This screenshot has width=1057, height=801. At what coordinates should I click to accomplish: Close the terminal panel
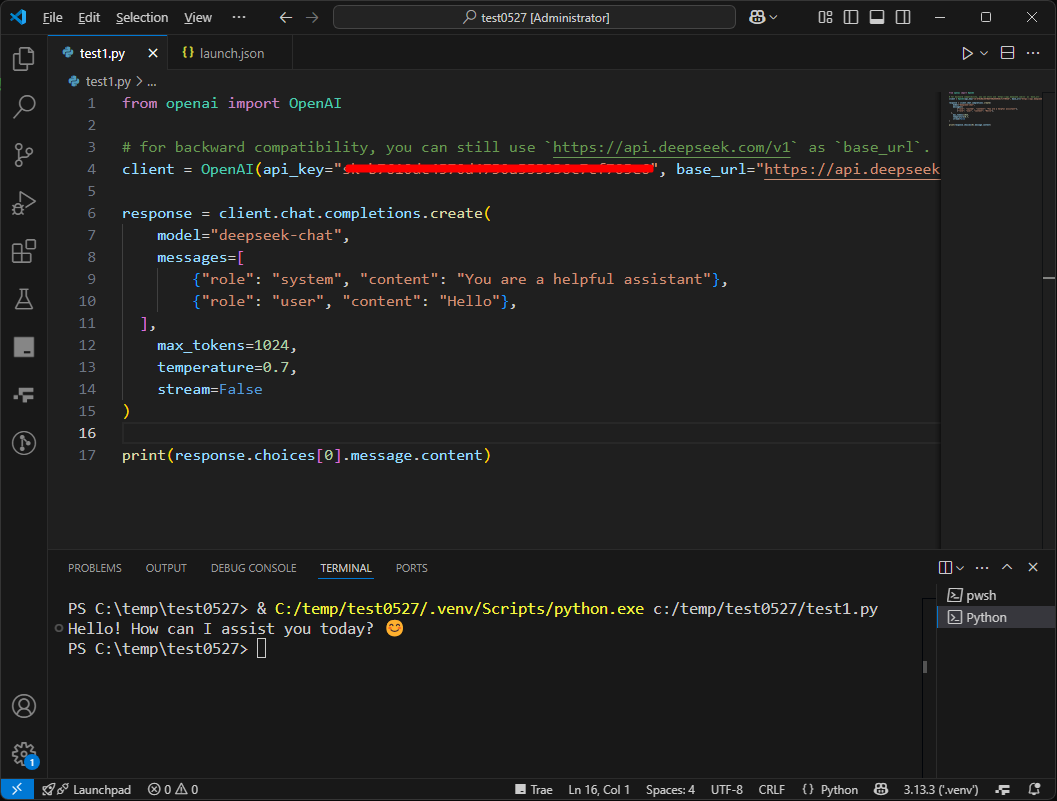tap(1033, 568)
